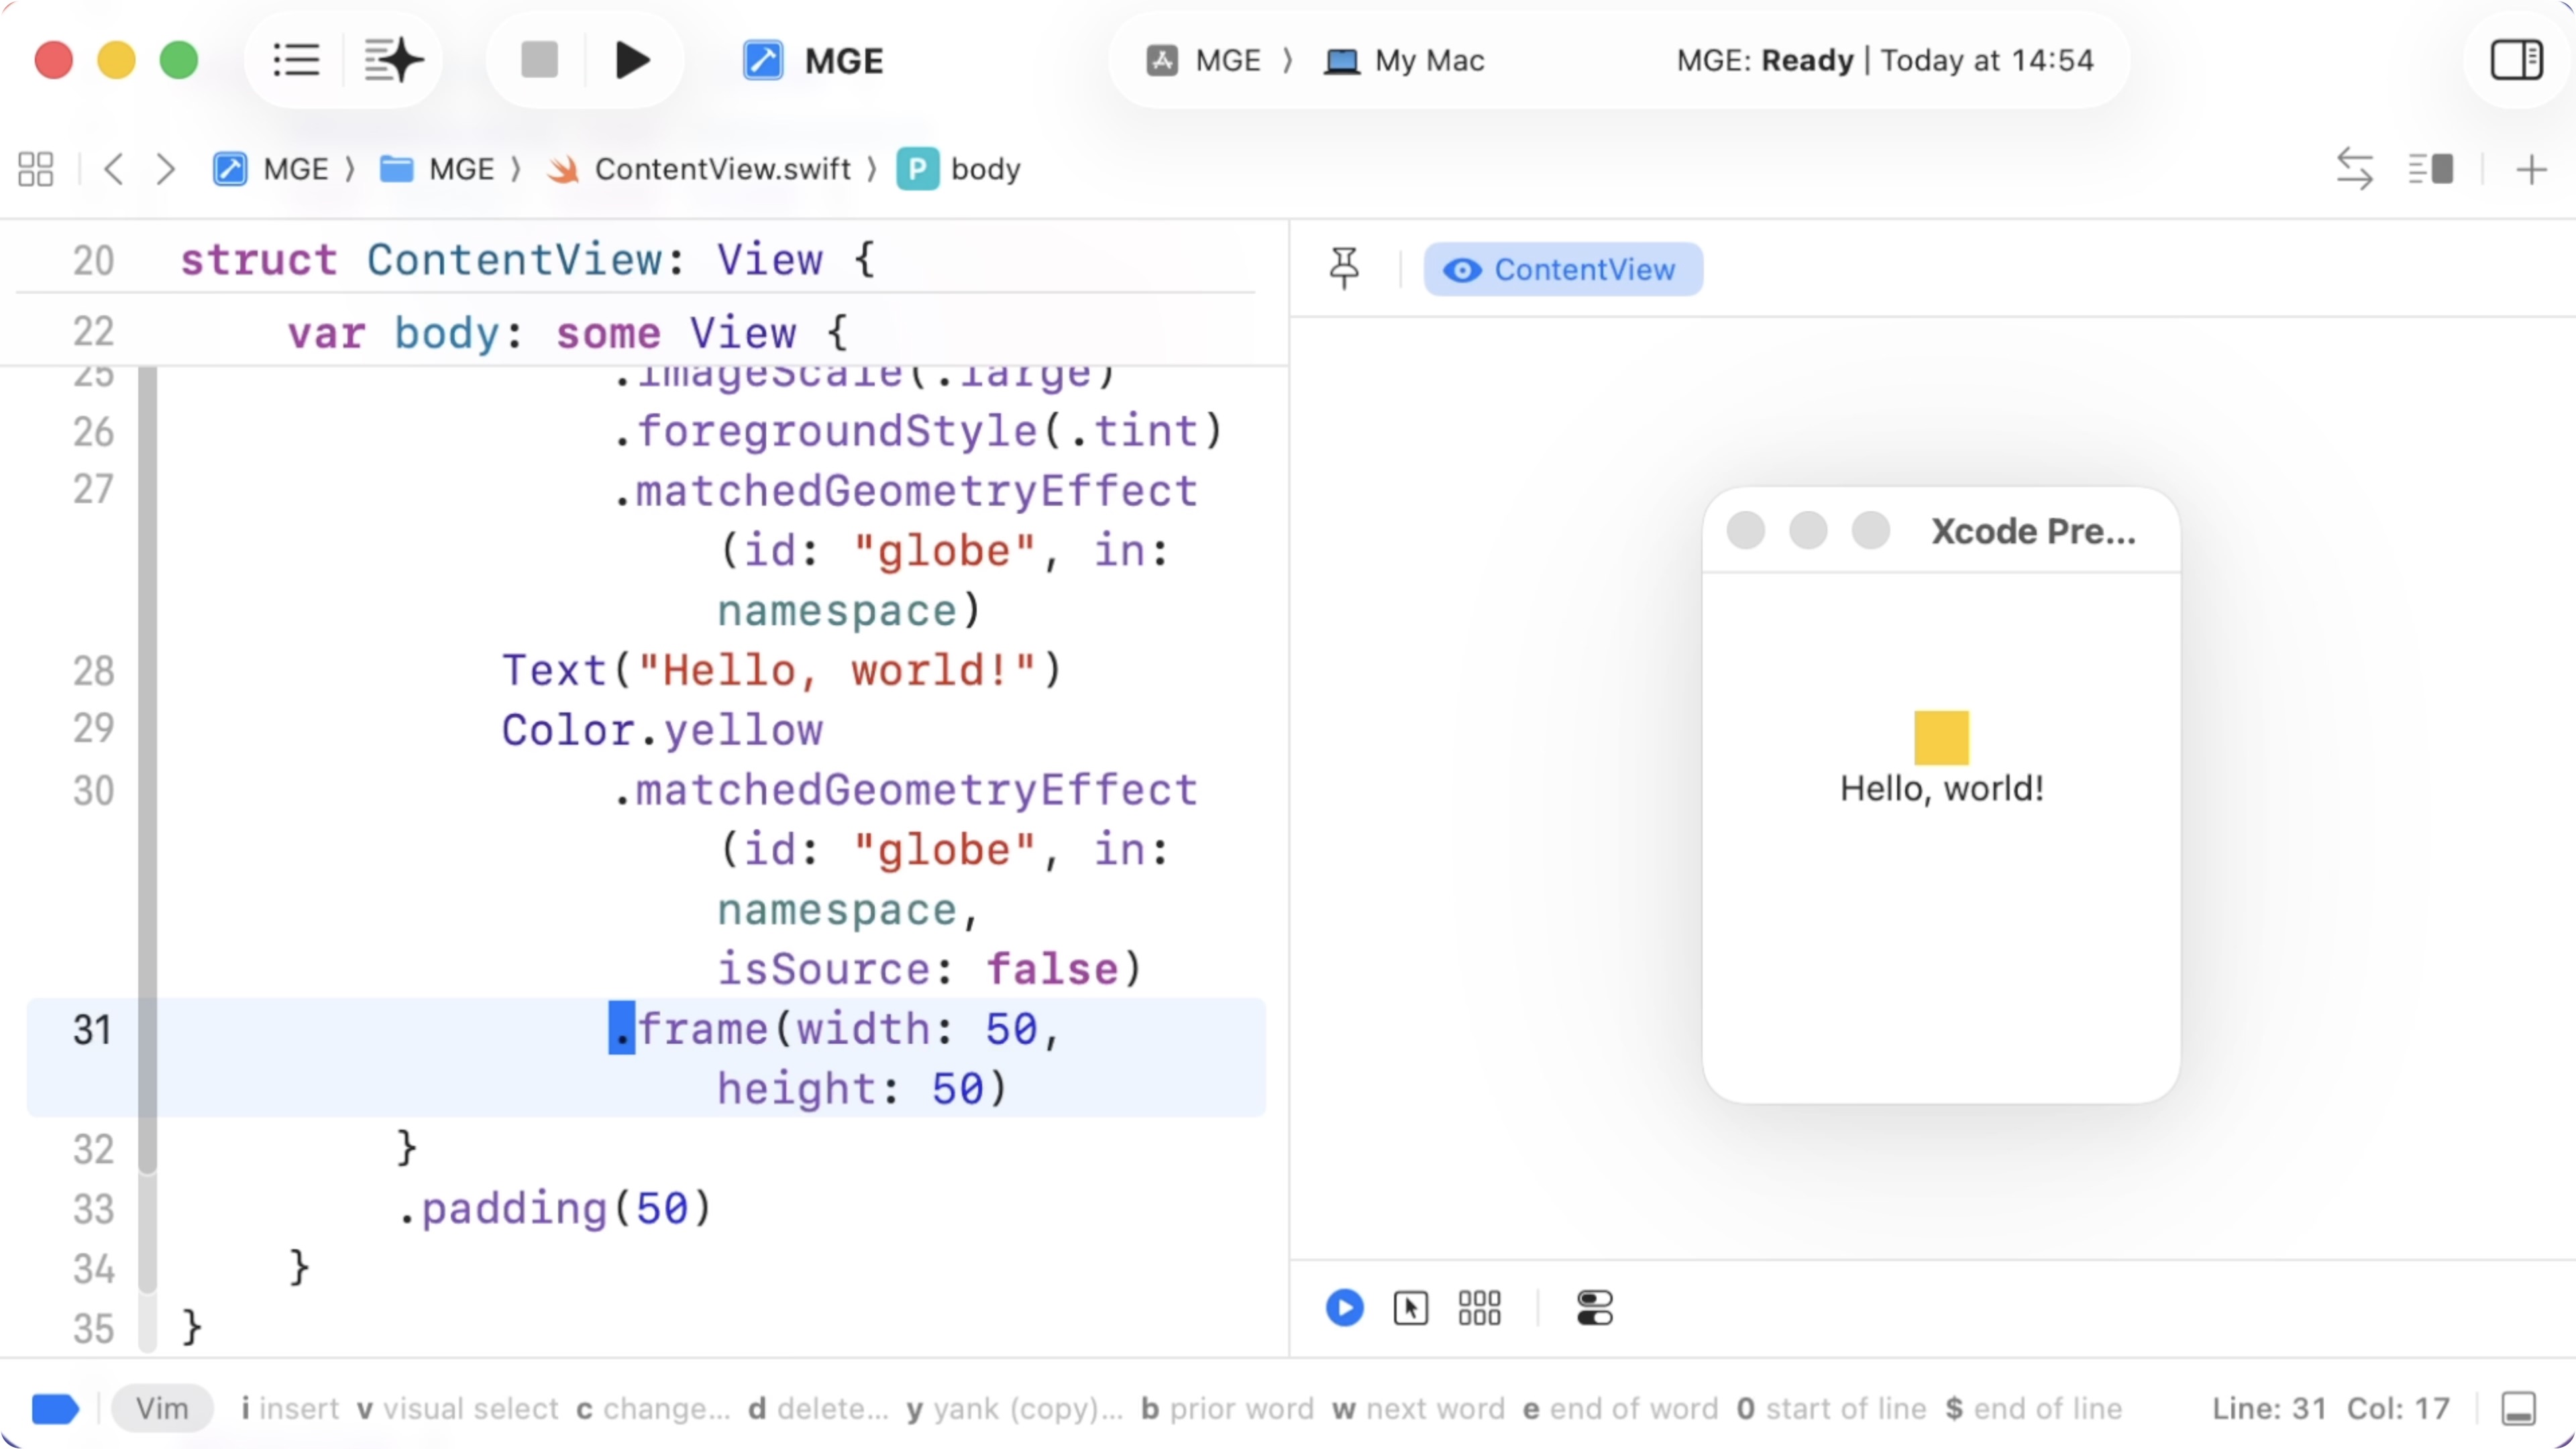Image resolution: width=2576 pixels, height=1449 pixels.
Task: Switch to selectable preview mode icon
Action: [x=1410, y=1307]
